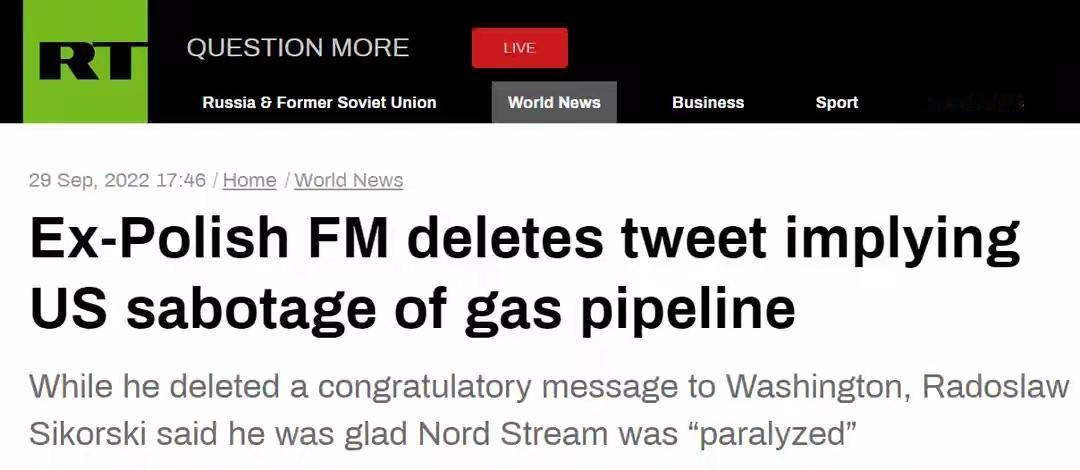Click the blurred menu item after Sport
This screenshot has height=470, width=1080.
[976, 102]
